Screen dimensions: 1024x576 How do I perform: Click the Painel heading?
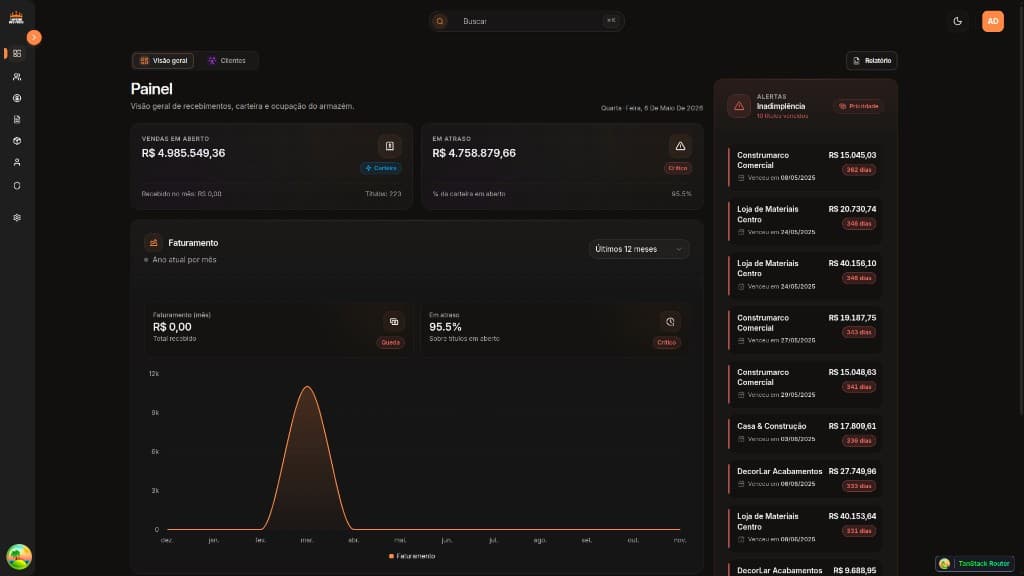click(152, 89)
